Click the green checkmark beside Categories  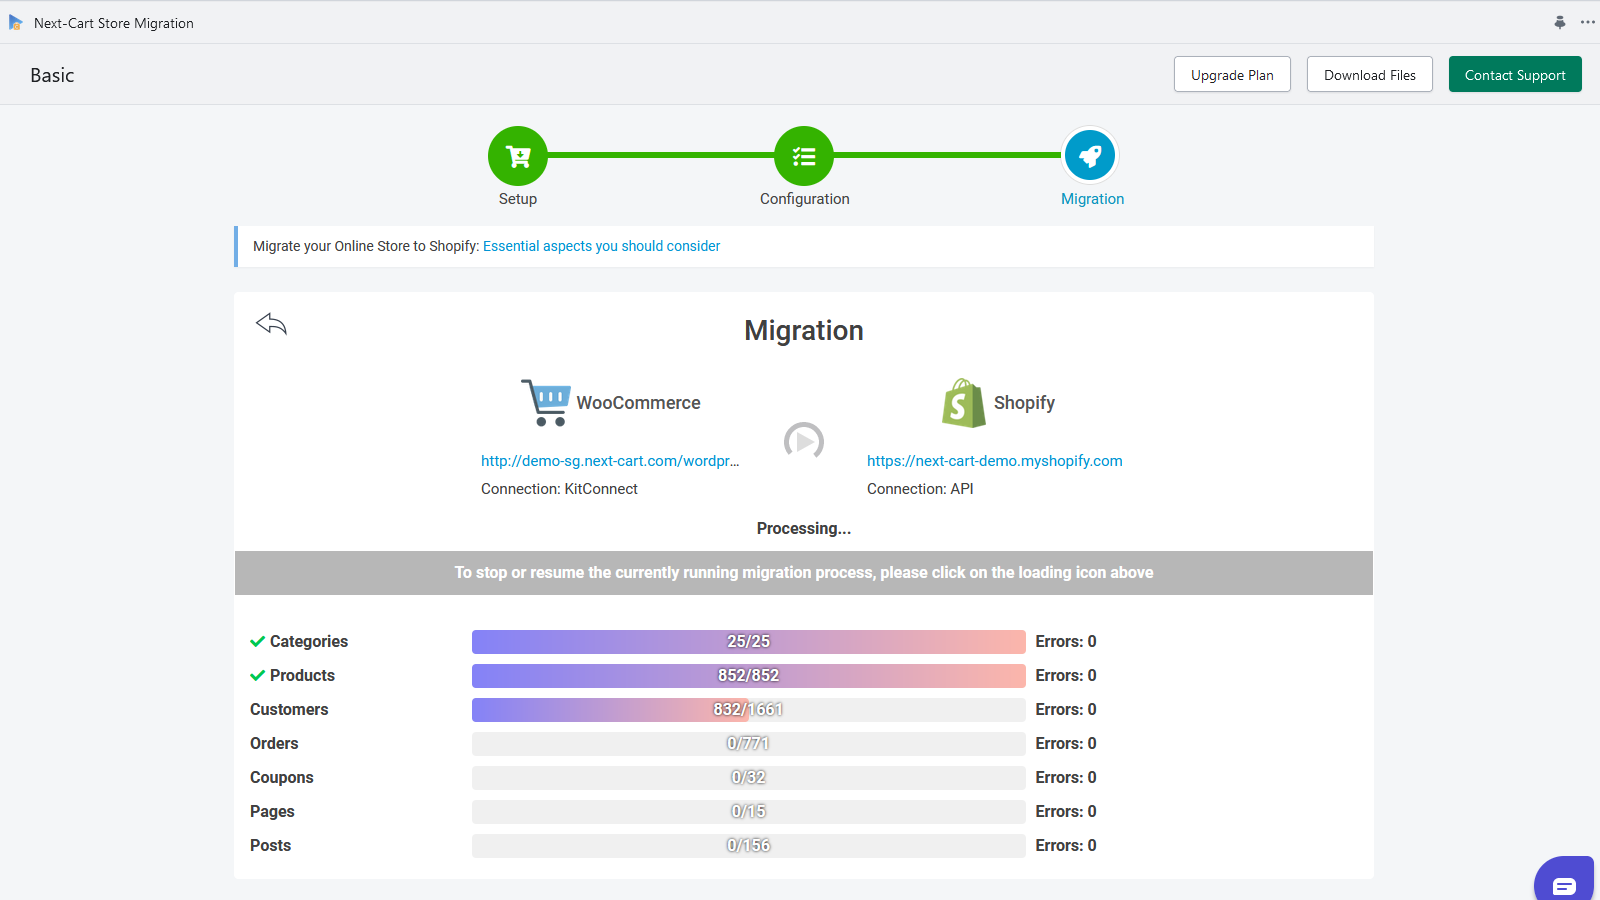[256, 641]
